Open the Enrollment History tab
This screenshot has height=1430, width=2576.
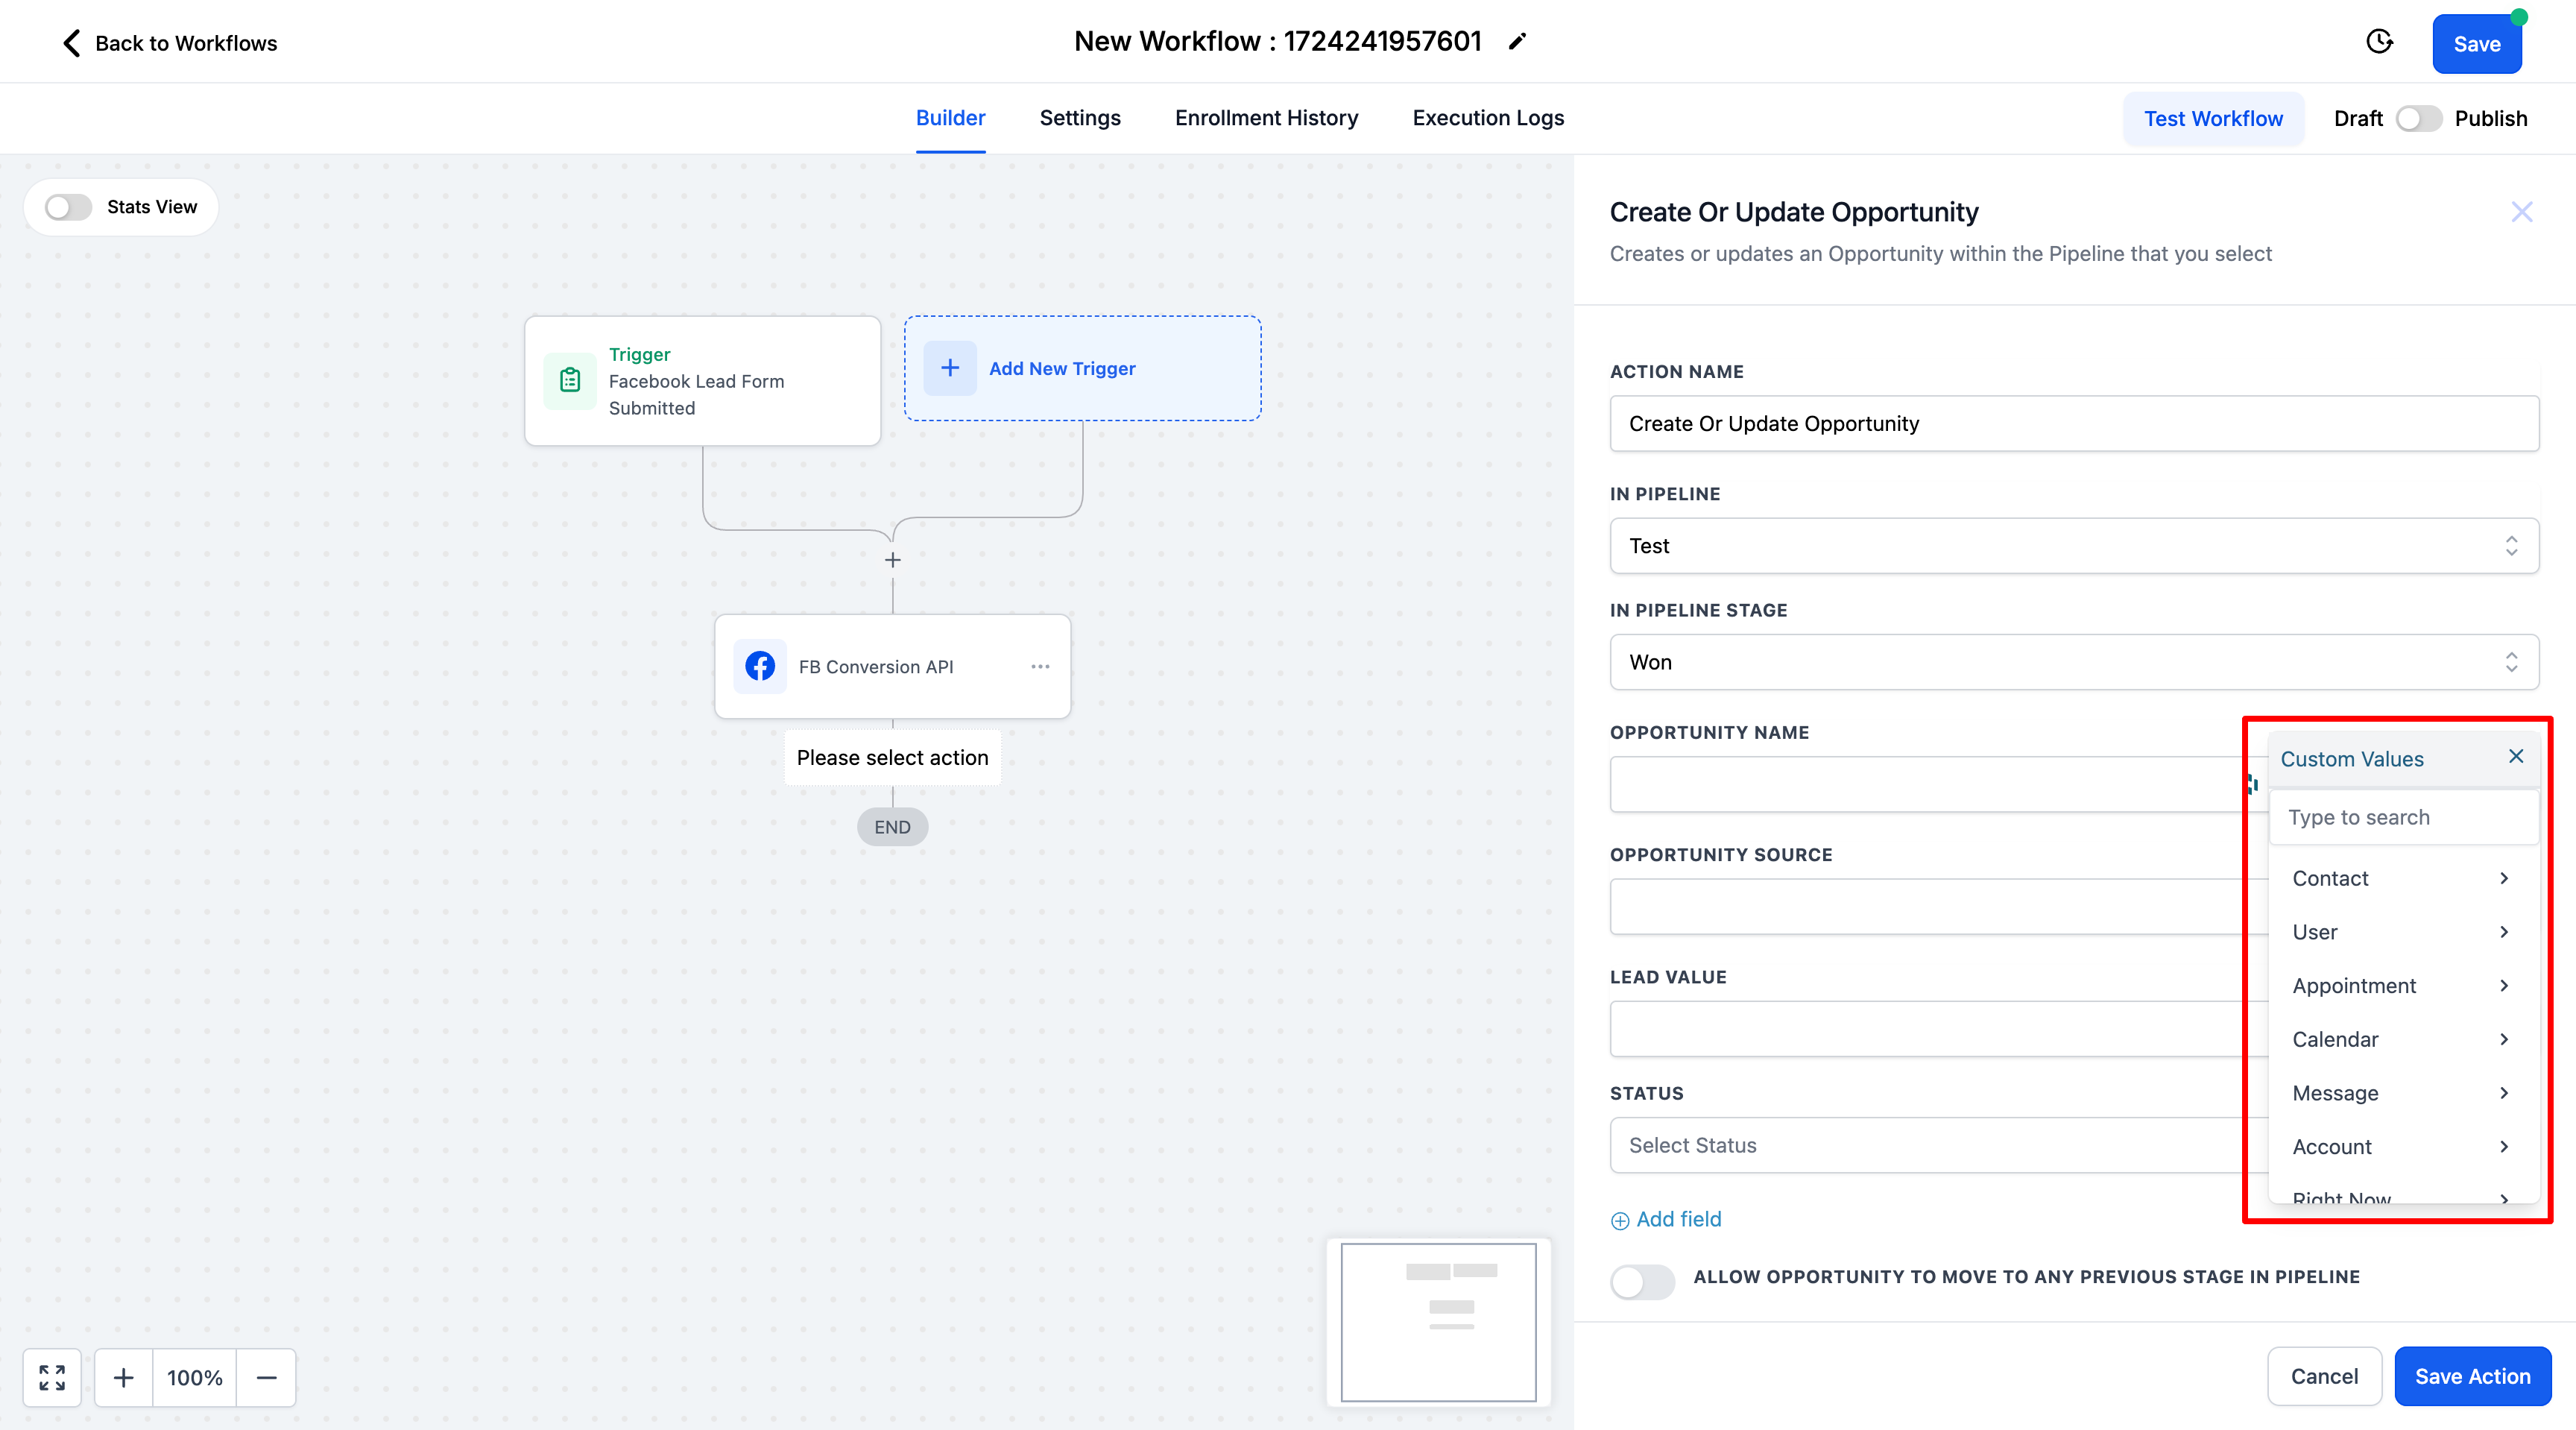1266,118
